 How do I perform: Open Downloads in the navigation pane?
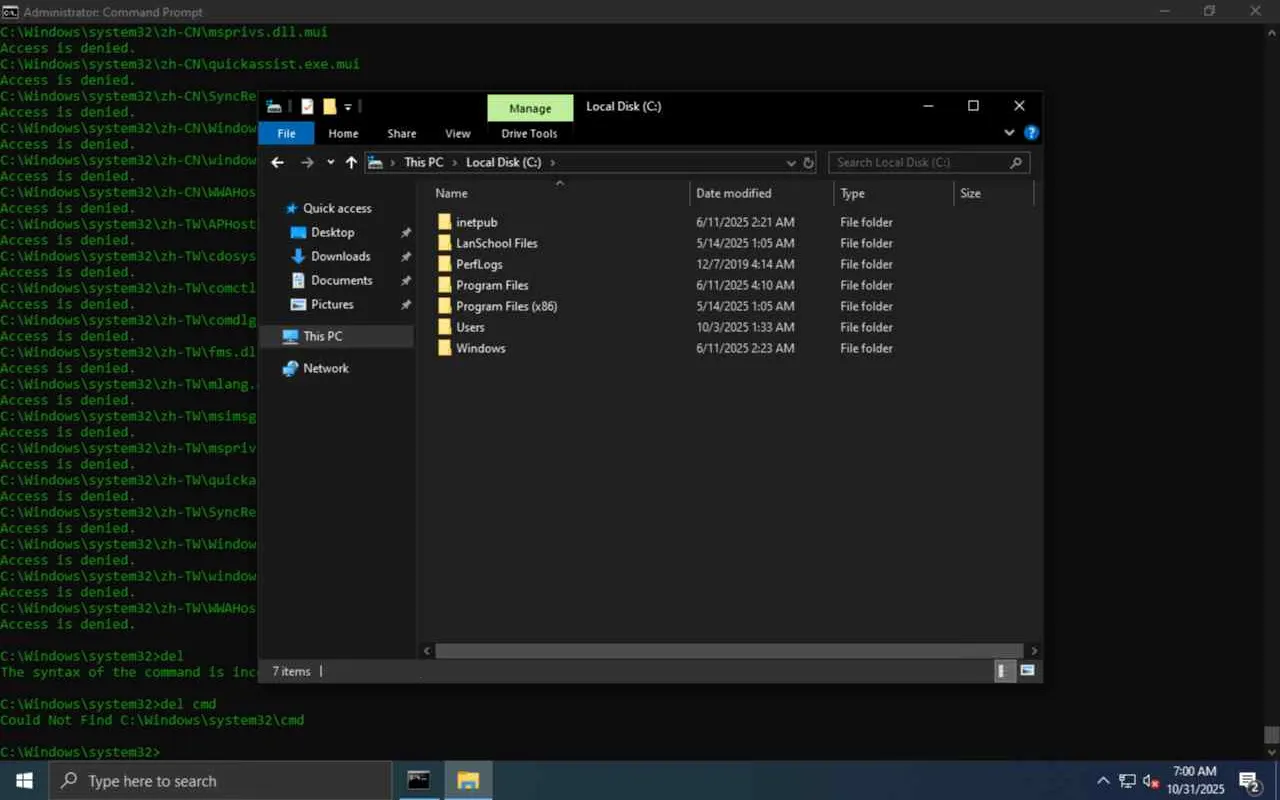click(x=340, y=256)
